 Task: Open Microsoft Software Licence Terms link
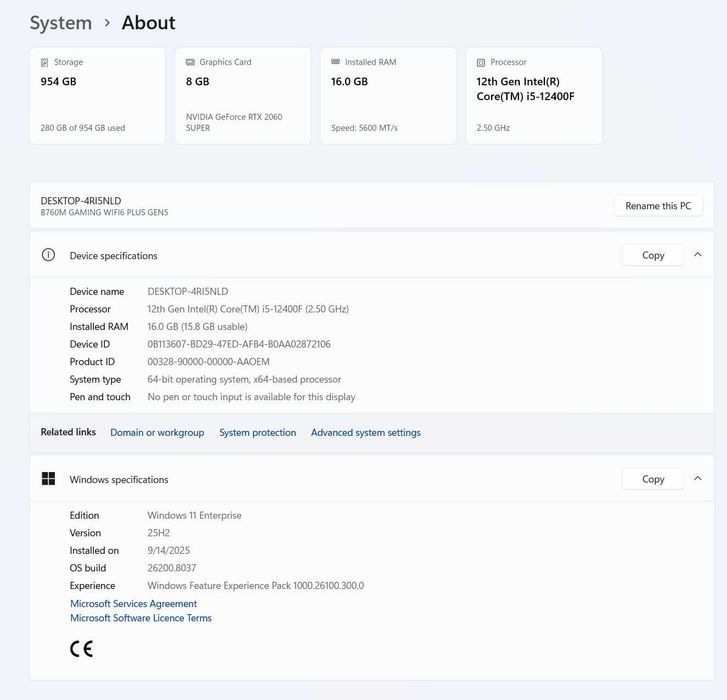(141, 618)
